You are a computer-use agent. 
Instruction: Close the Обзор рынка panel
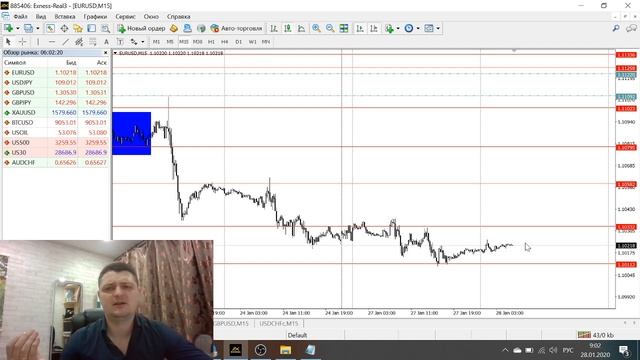click(105, 53)
